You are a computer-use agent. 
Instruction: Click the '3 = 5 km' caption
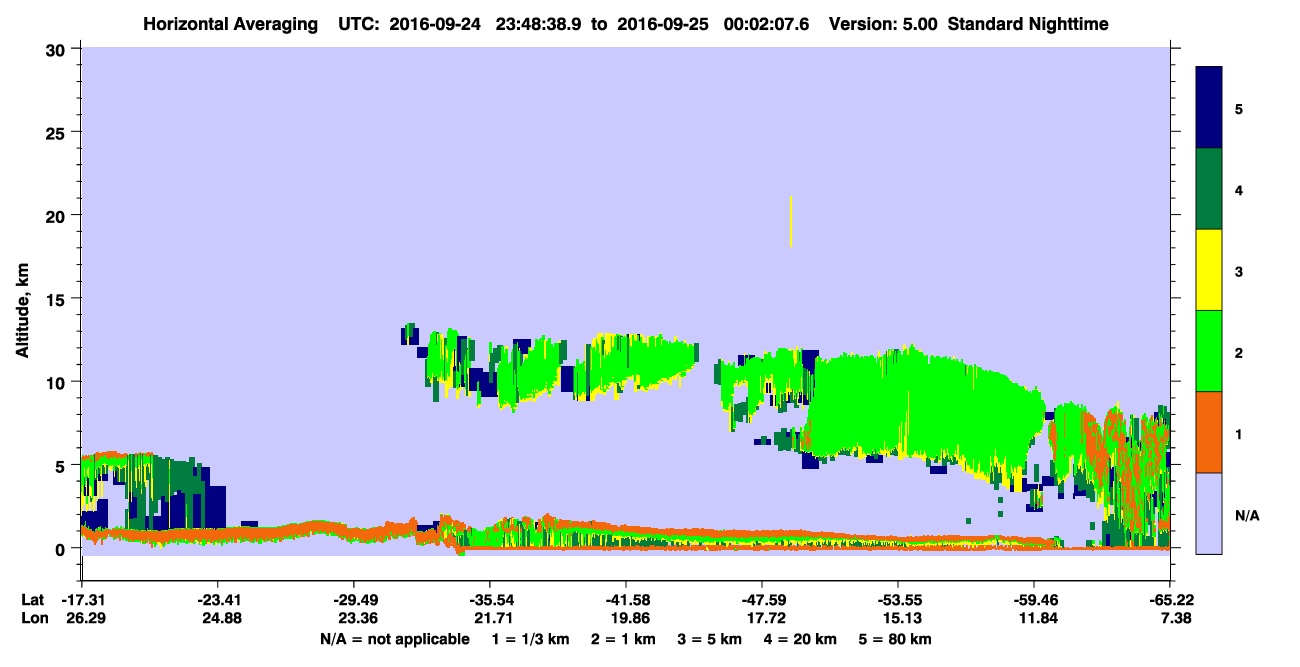[x=710, y=639]
